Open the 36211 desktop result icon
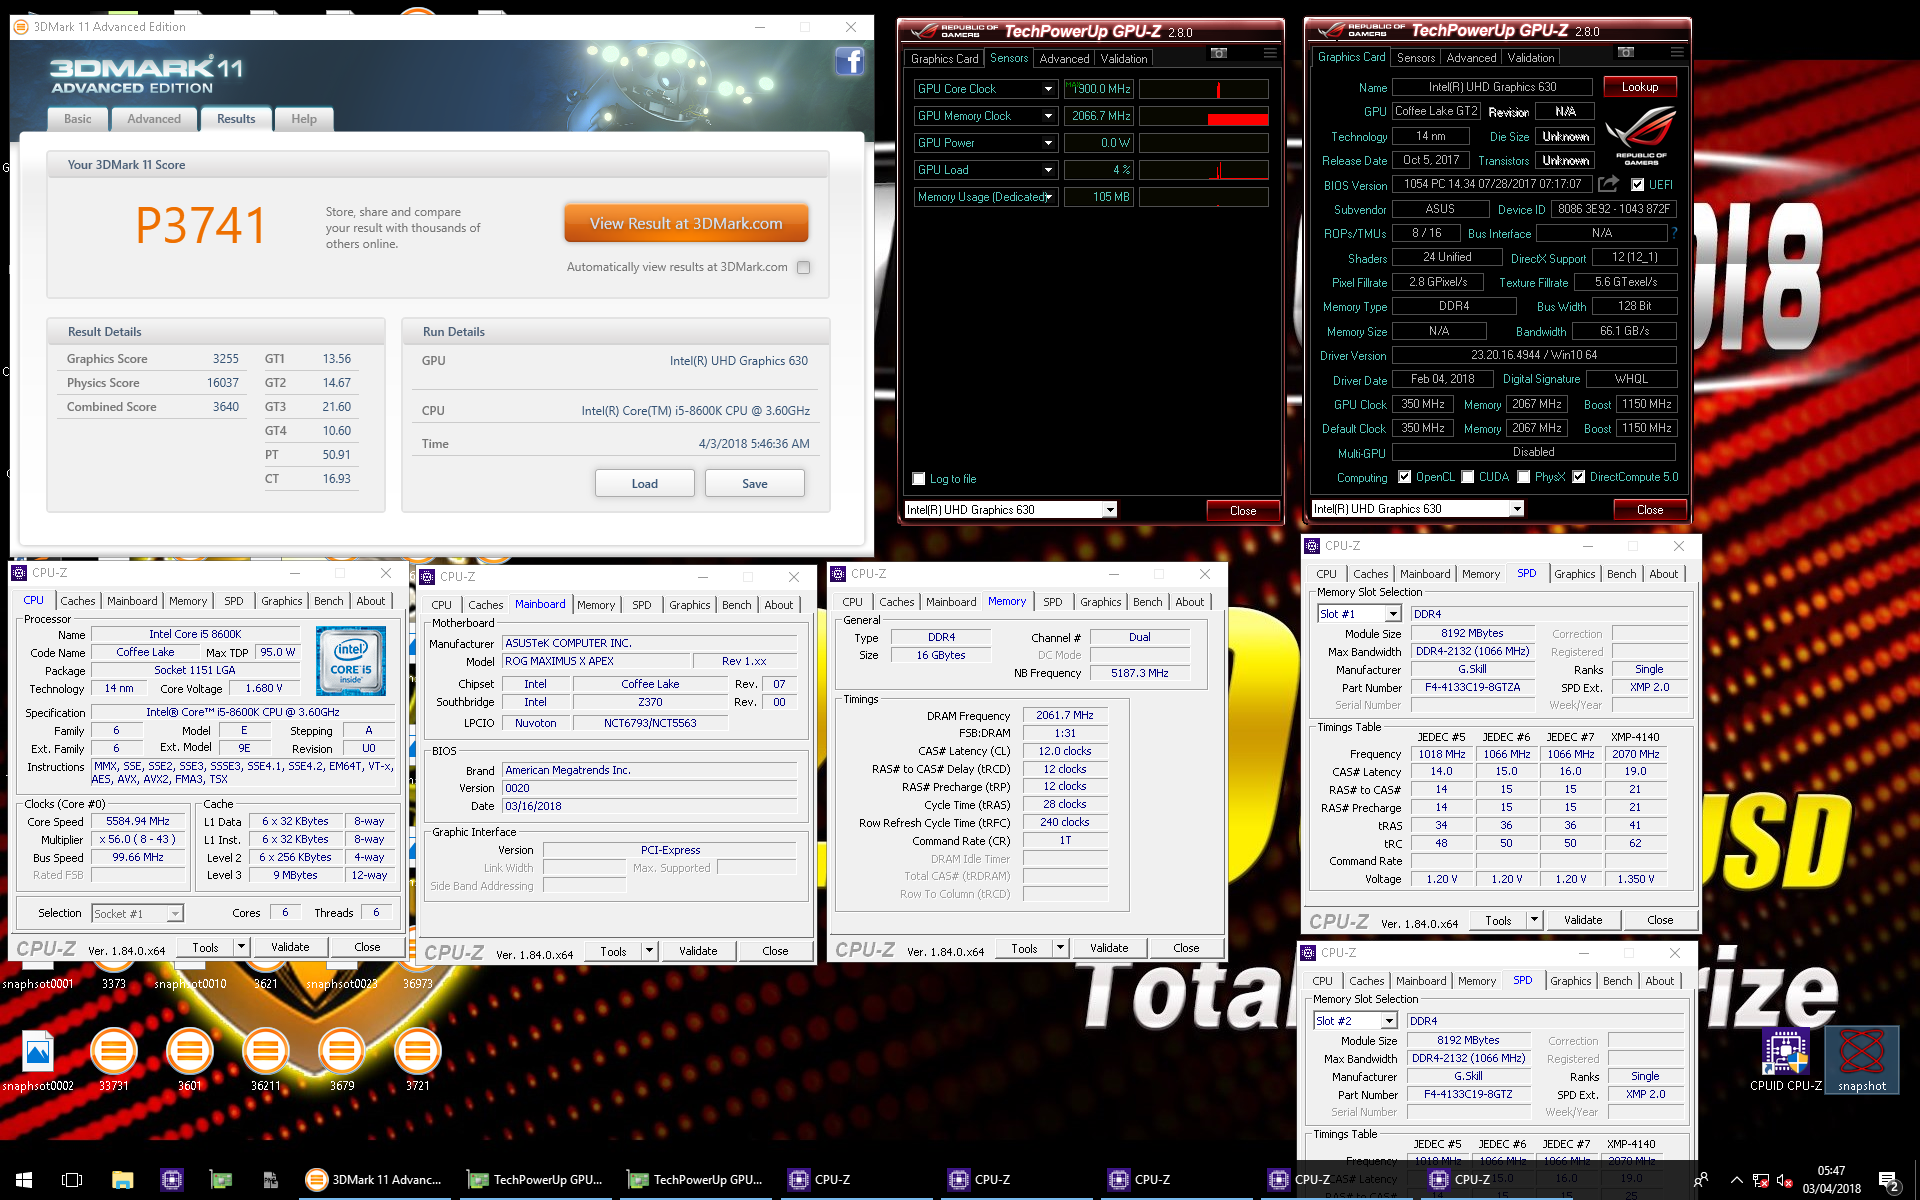Viewport: 1920px width, 1200px height. pos(266,1060)
